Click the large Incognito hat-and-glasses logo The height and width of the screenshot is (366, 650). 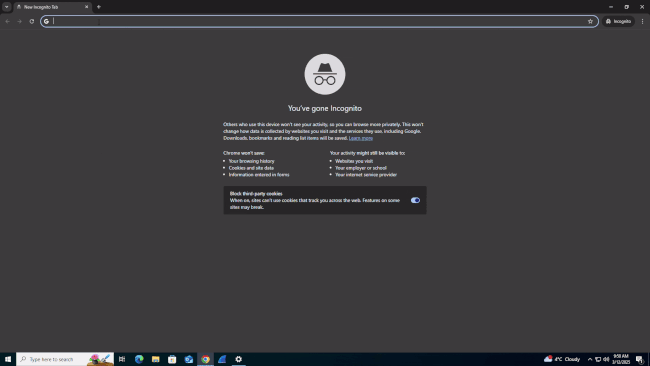click(x=325, y=74)
